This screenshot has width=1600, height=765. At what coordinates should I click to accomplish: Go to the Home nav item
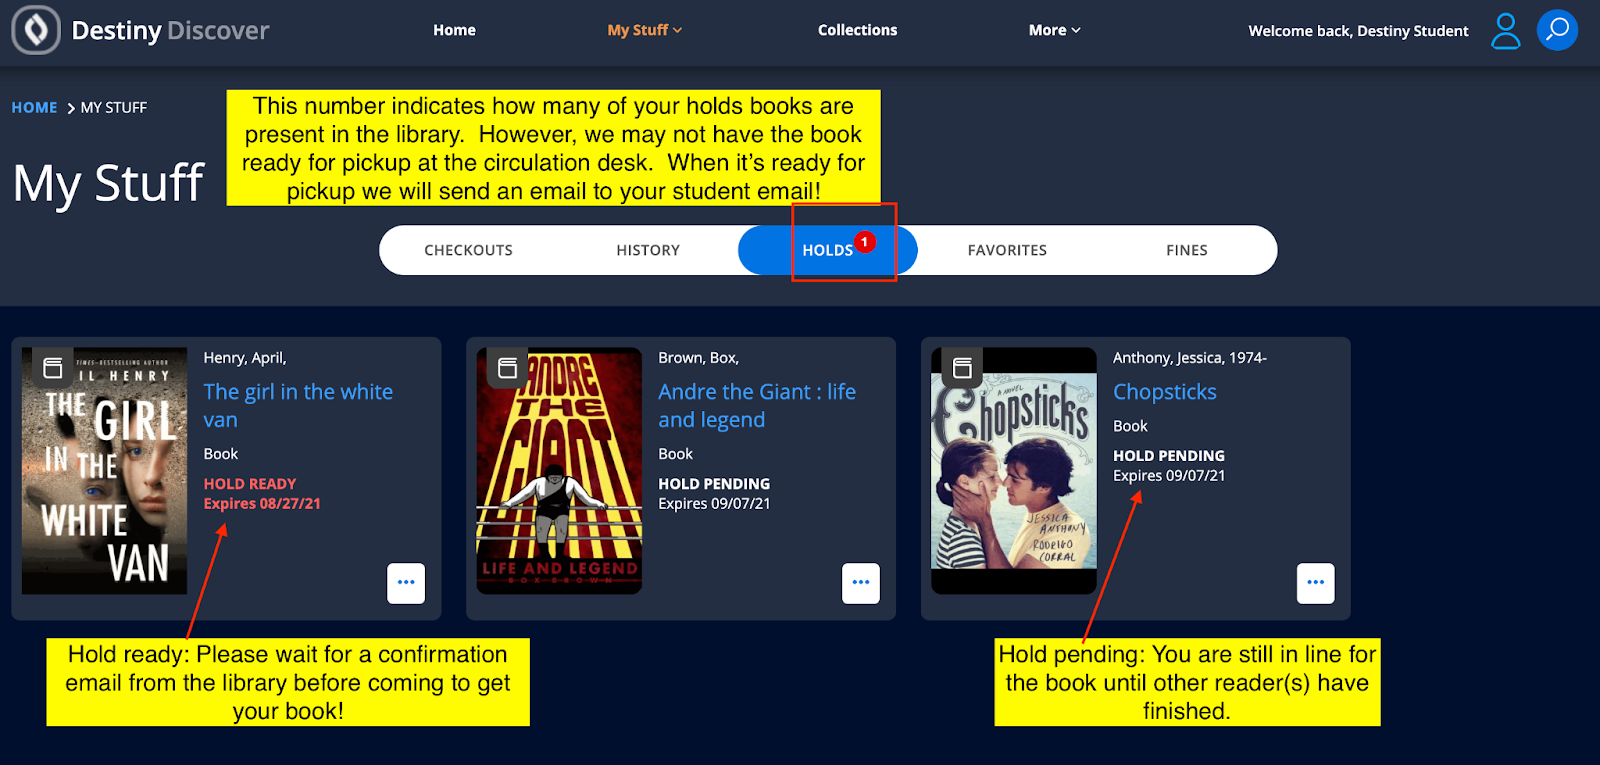coord(454,30)
